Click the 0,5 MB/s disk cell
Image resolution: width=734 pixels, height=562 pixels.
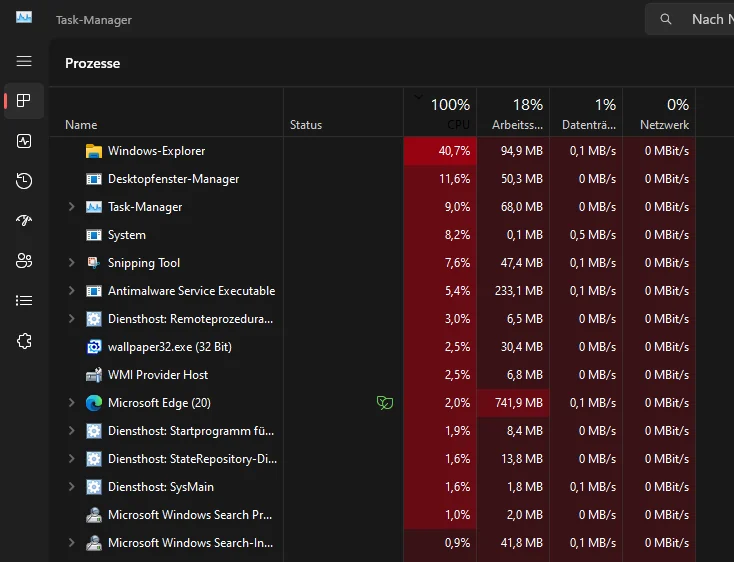point(586,234)
